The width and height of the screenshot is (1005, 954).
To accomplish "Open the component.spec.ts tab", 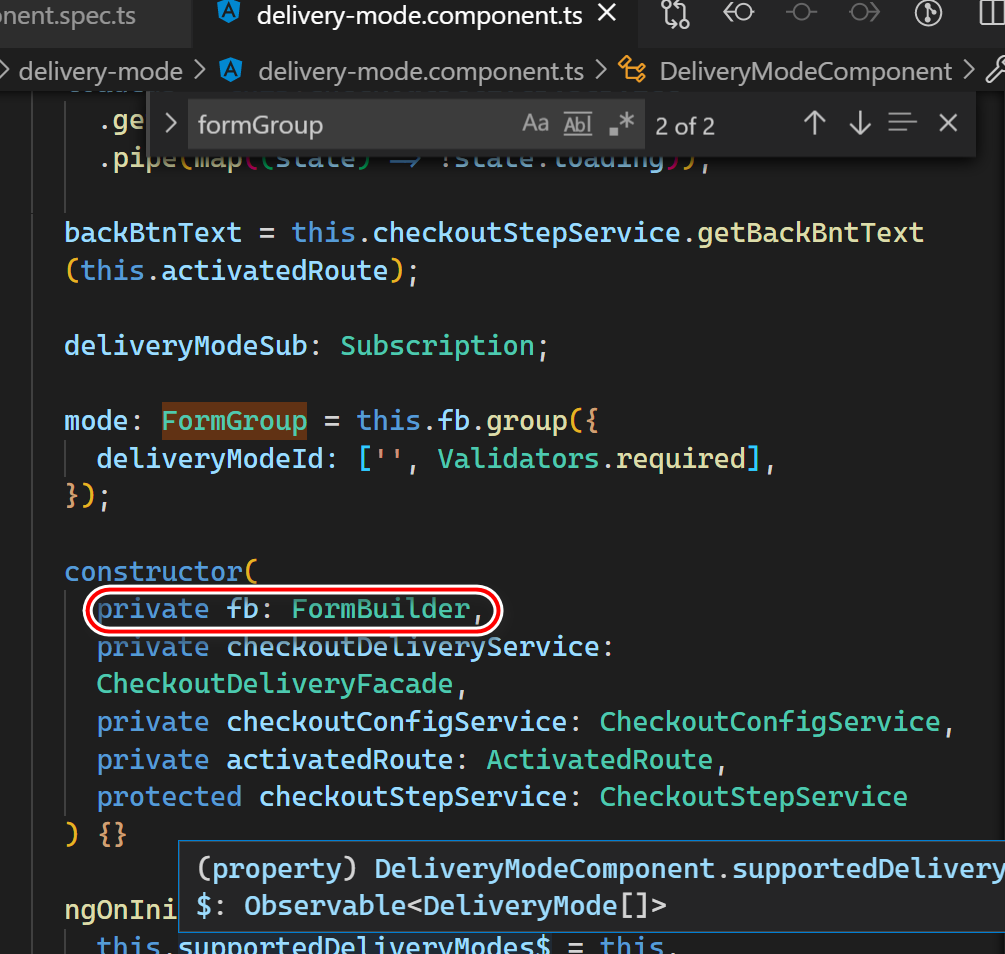I will [68, 15].
